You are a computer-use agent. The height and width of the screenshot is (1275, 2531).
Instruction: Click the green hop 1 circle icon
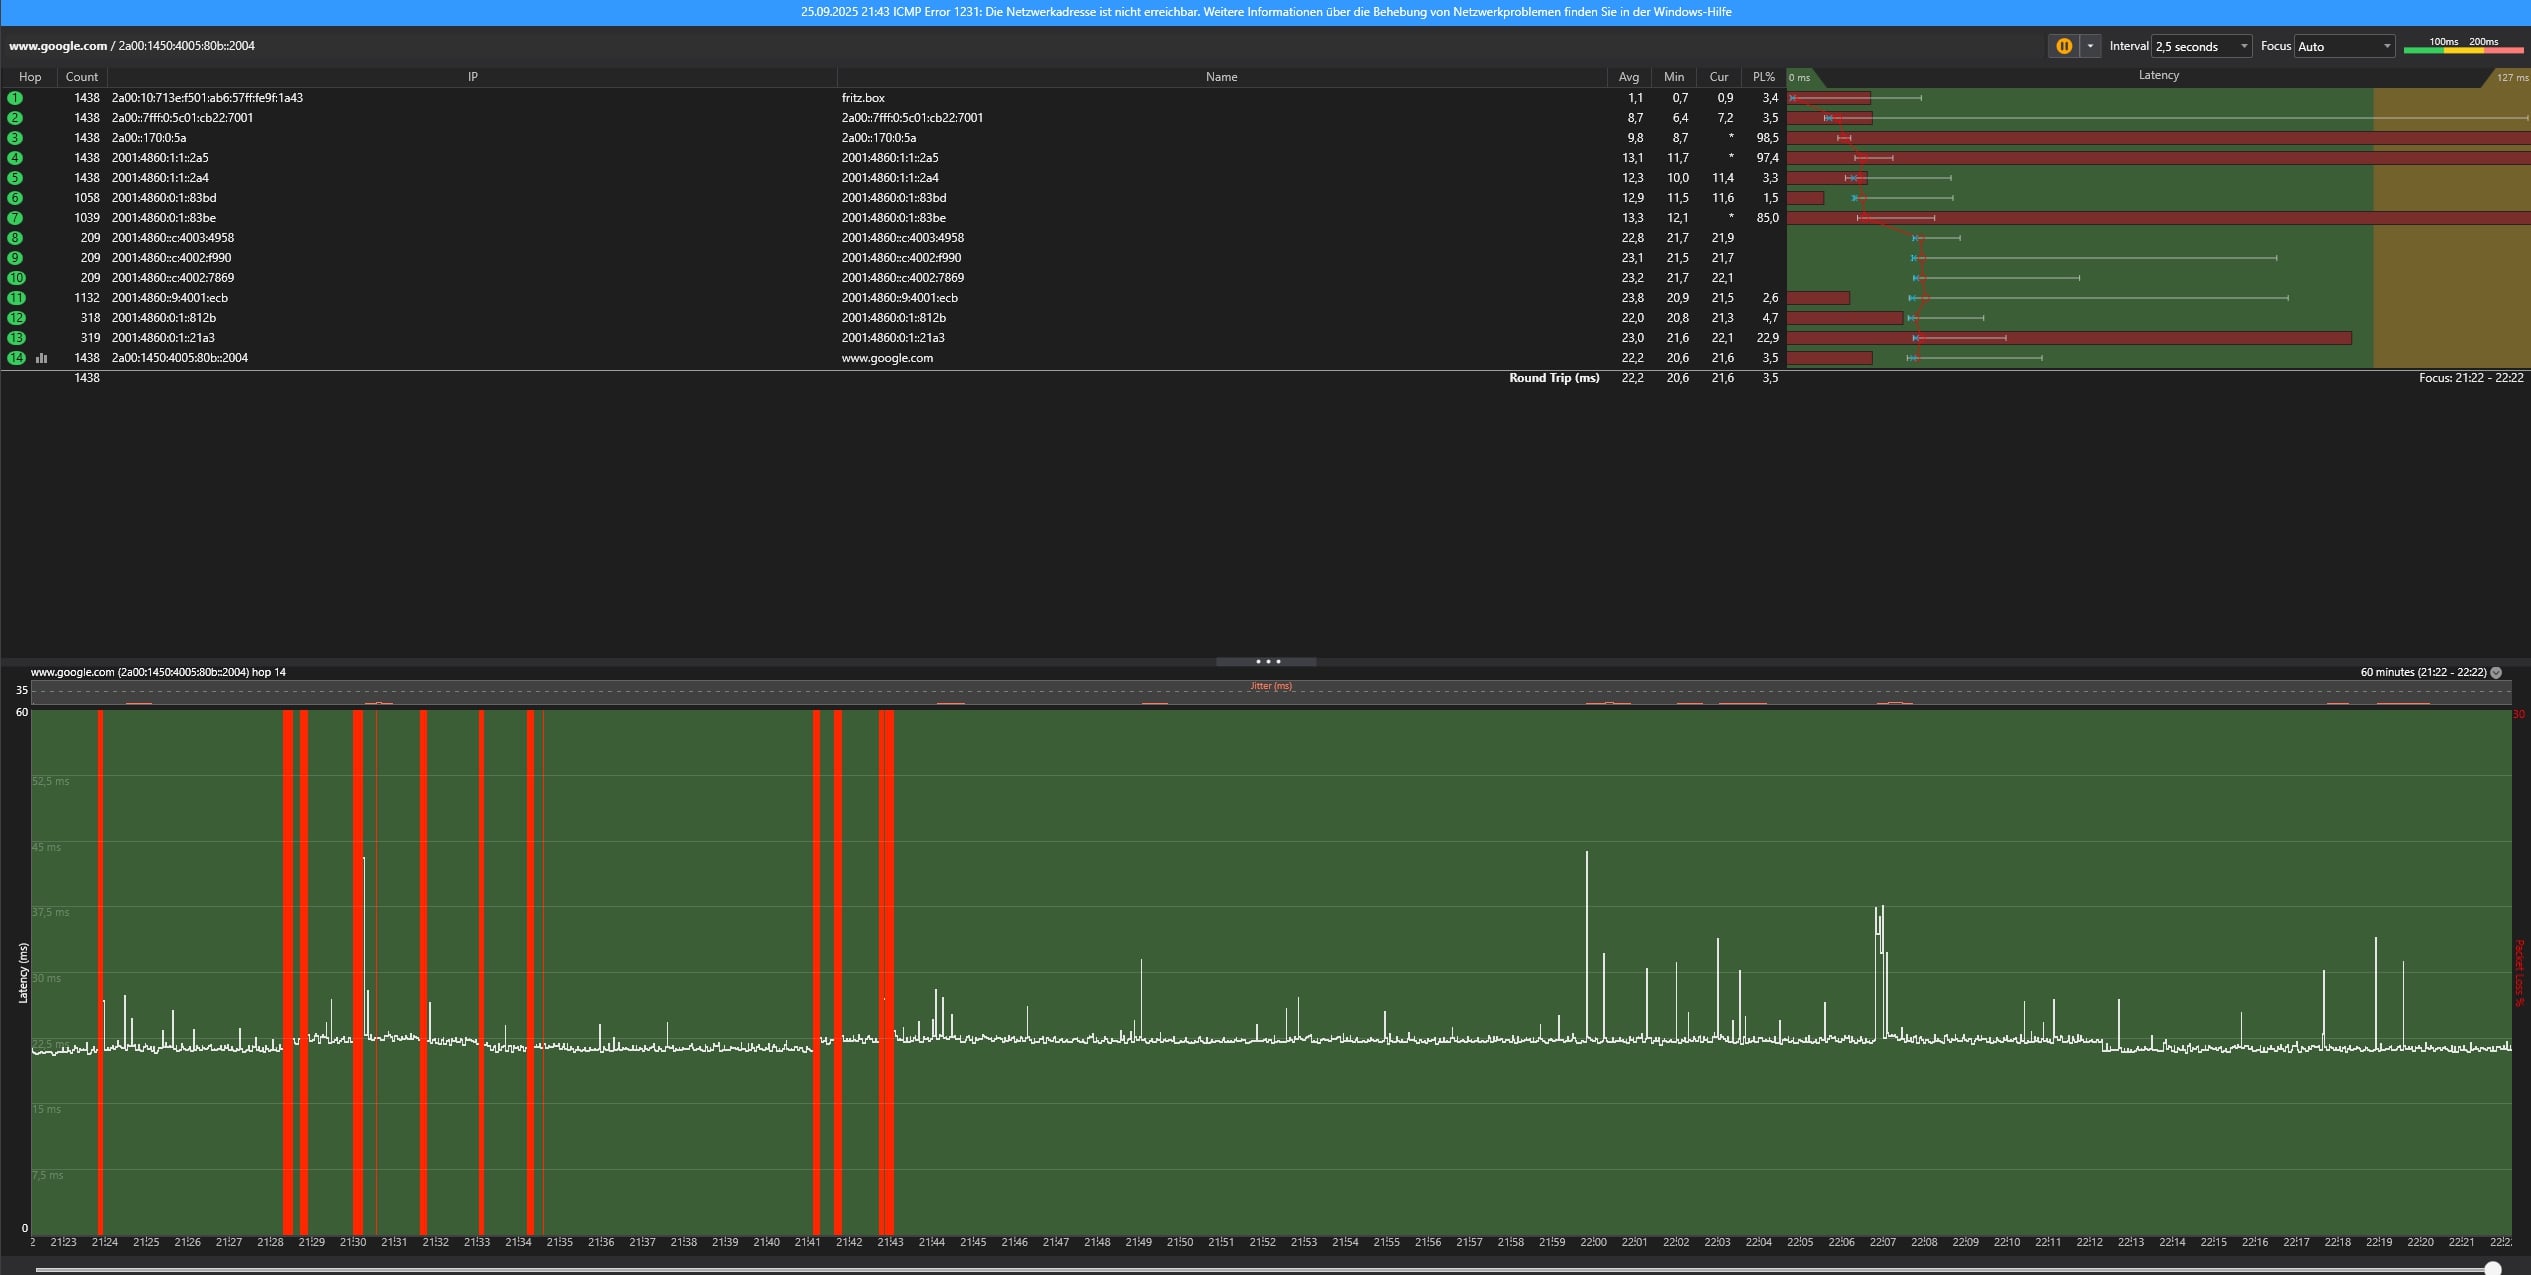[15, 98]
